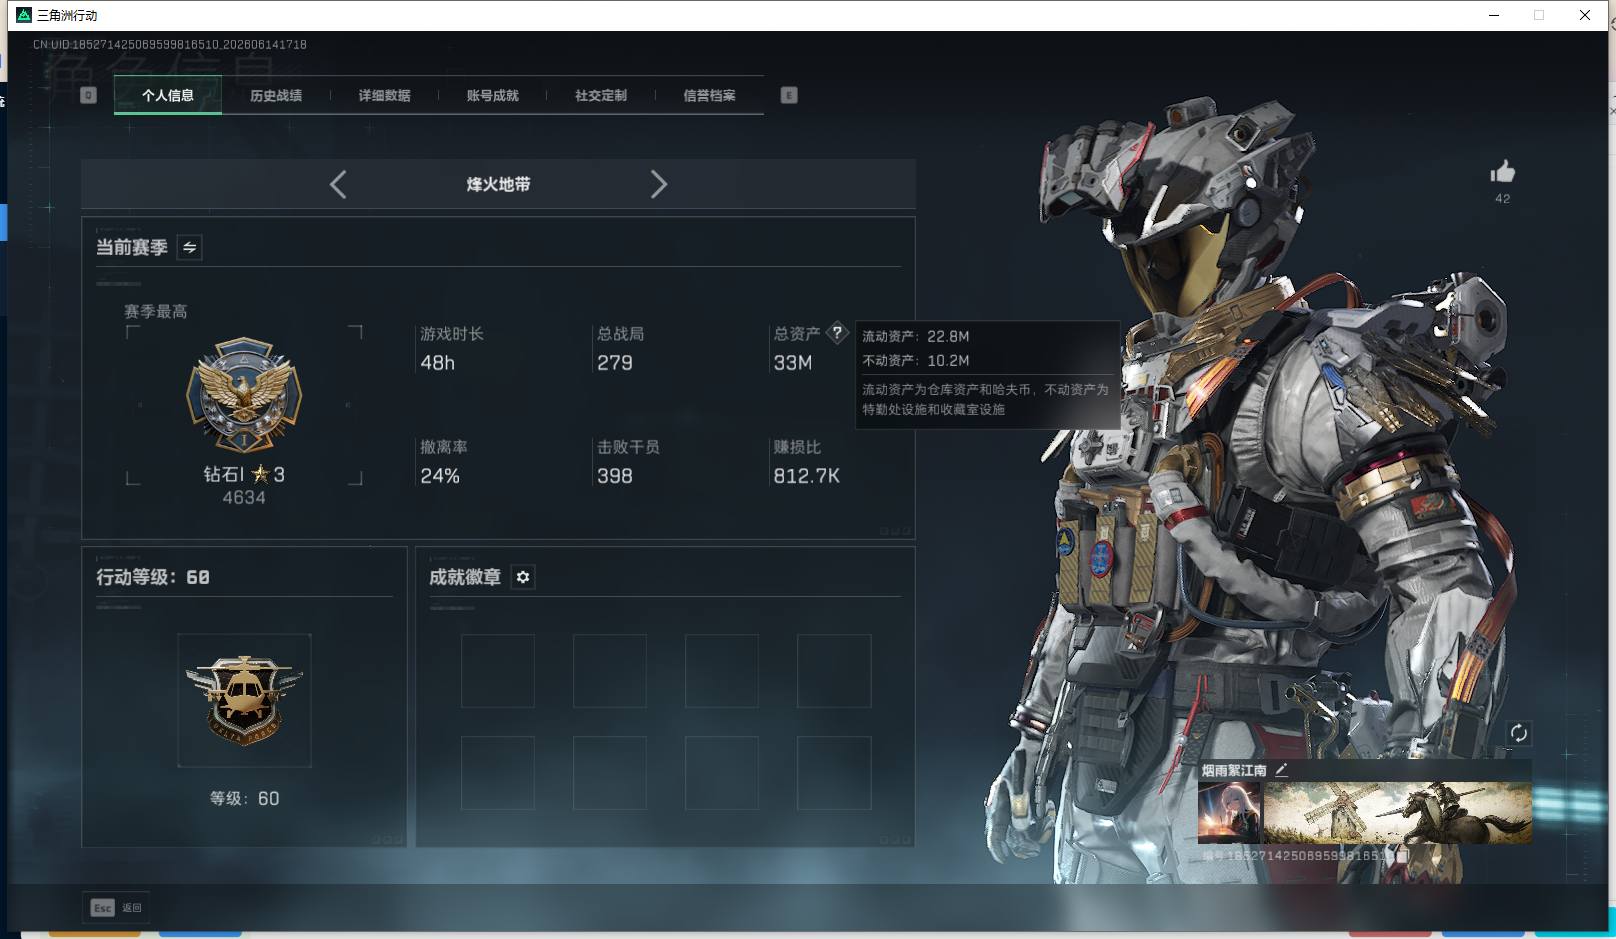Image resolution: width=1616 pixels, height=939 pixels.
Task: Select the 烽火地带 mode title
Action: point(498,184)
